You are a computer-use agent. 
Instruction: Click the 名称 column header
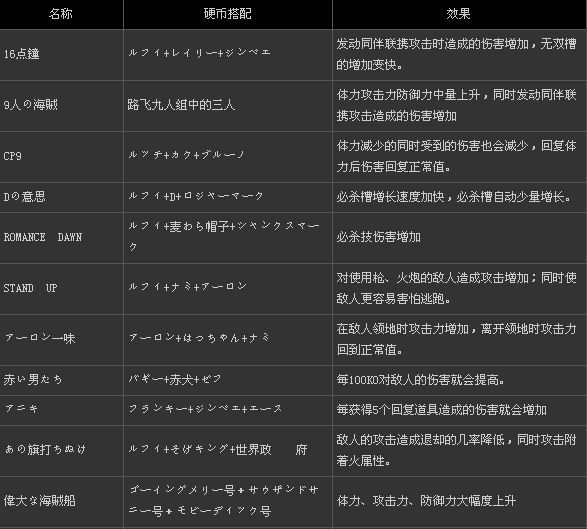pyautogui.click(x=61, y=14)
